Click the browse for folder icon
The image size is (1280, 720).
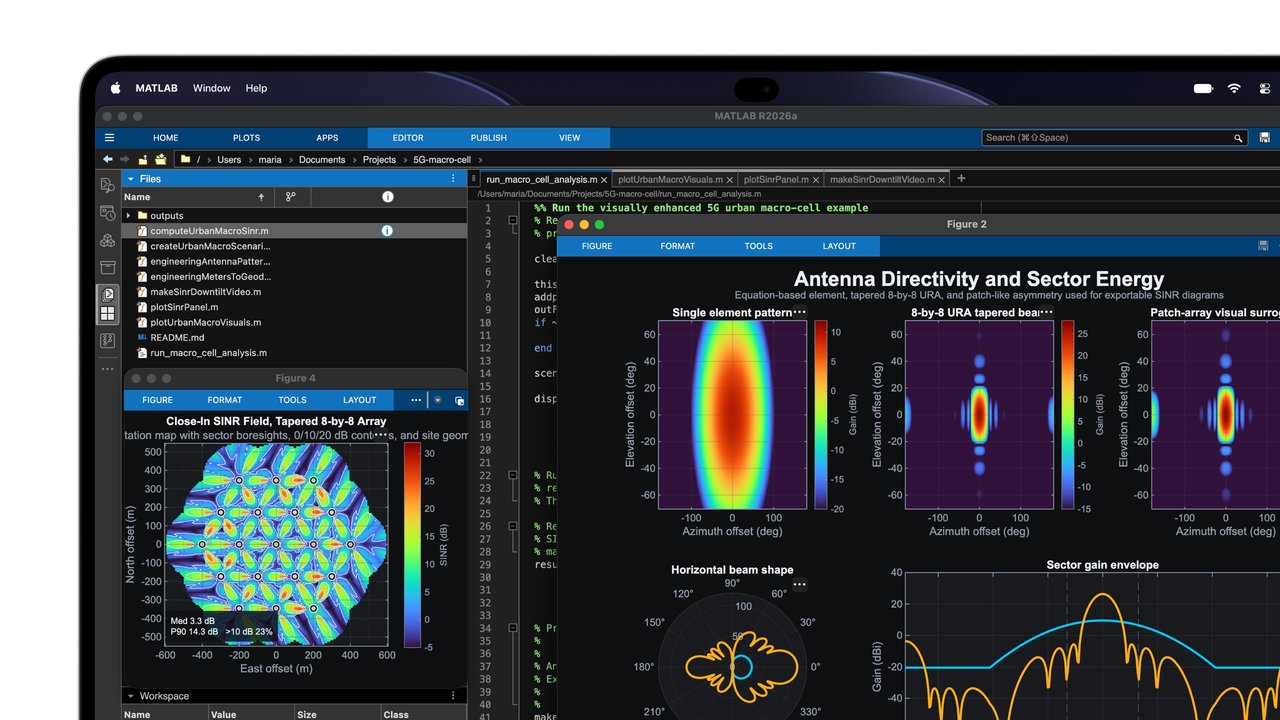[x=161, y=159]
